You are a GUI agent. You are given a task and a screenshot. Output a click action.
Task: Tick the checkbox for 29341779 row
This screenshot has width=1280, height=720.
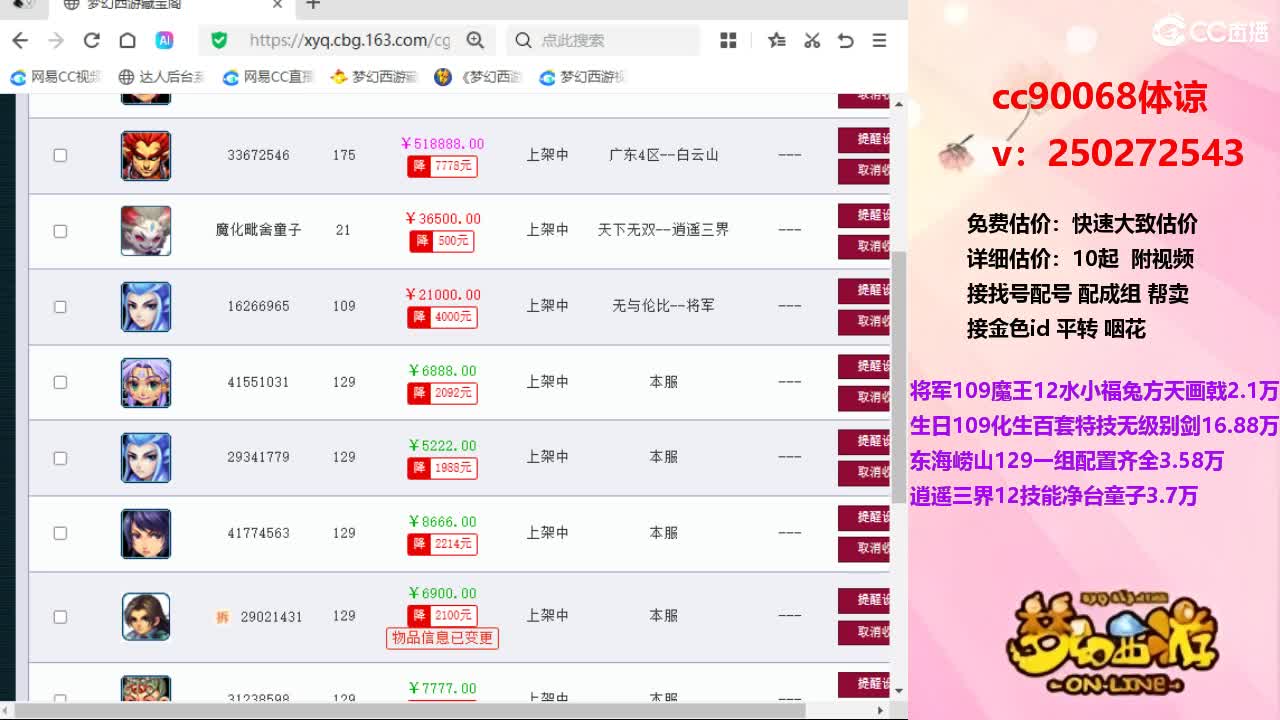click(x=60, y=458)
